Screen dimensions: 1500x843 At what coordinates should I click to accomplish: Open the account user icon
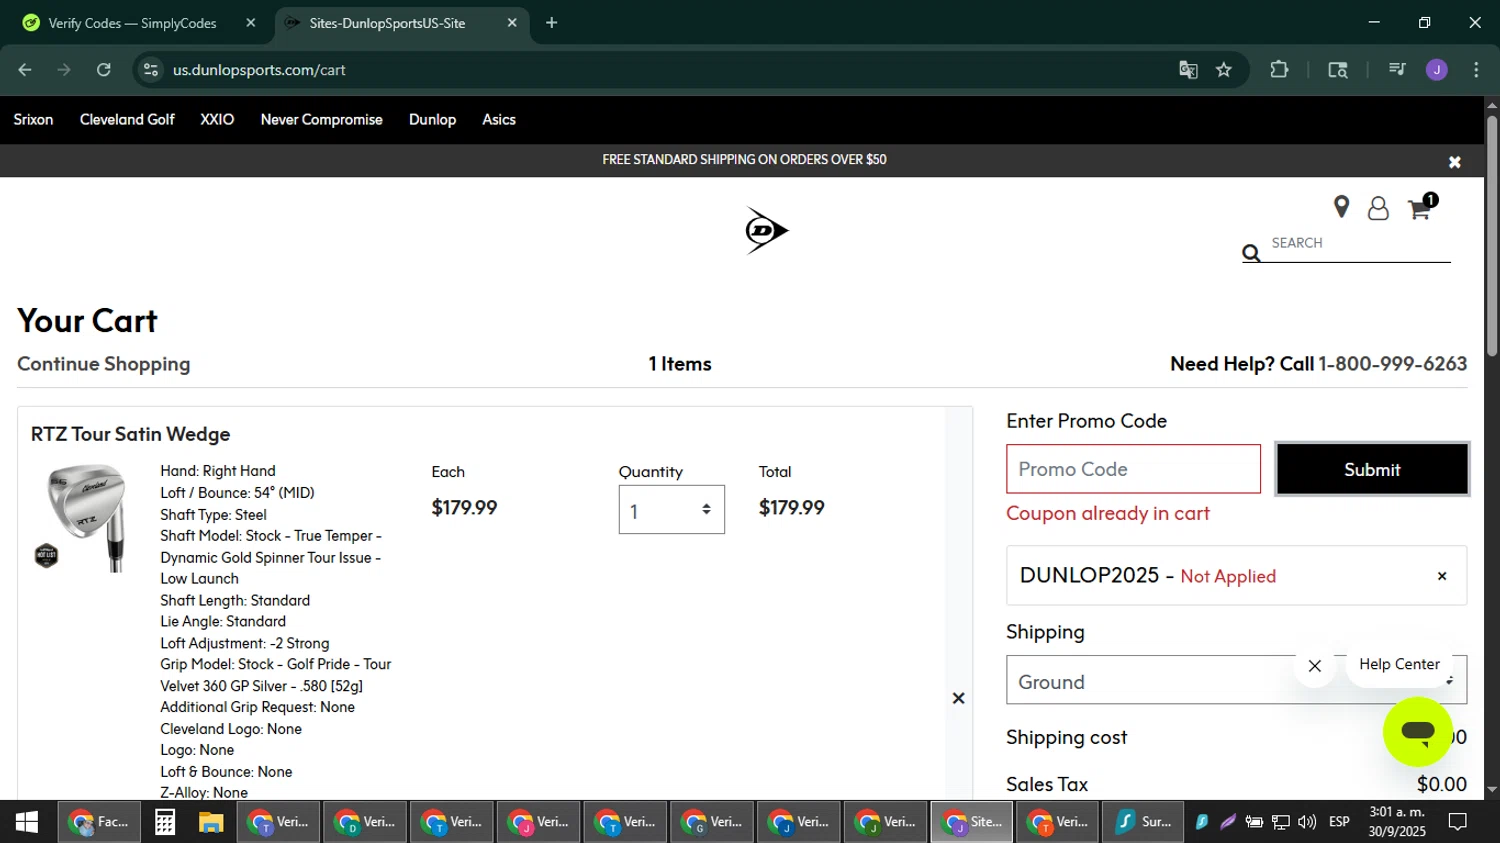(x=1378, y=208)
